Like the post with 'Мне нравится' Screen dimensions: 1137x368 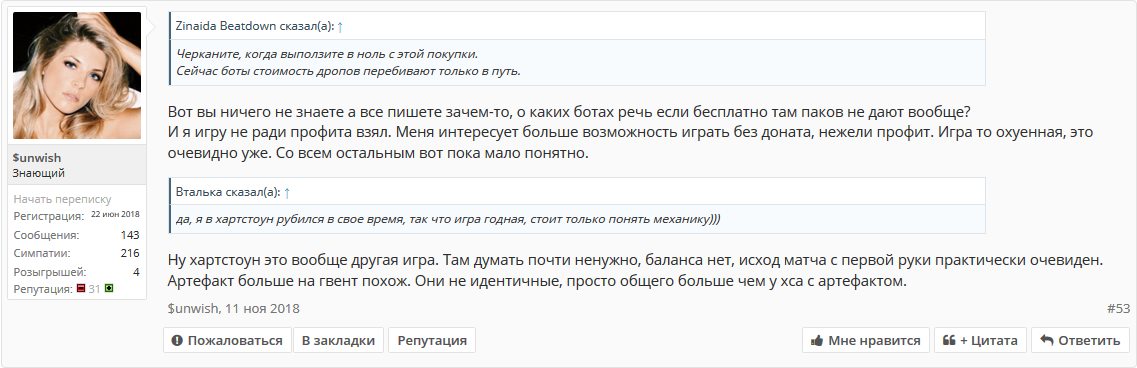[866, 340]
